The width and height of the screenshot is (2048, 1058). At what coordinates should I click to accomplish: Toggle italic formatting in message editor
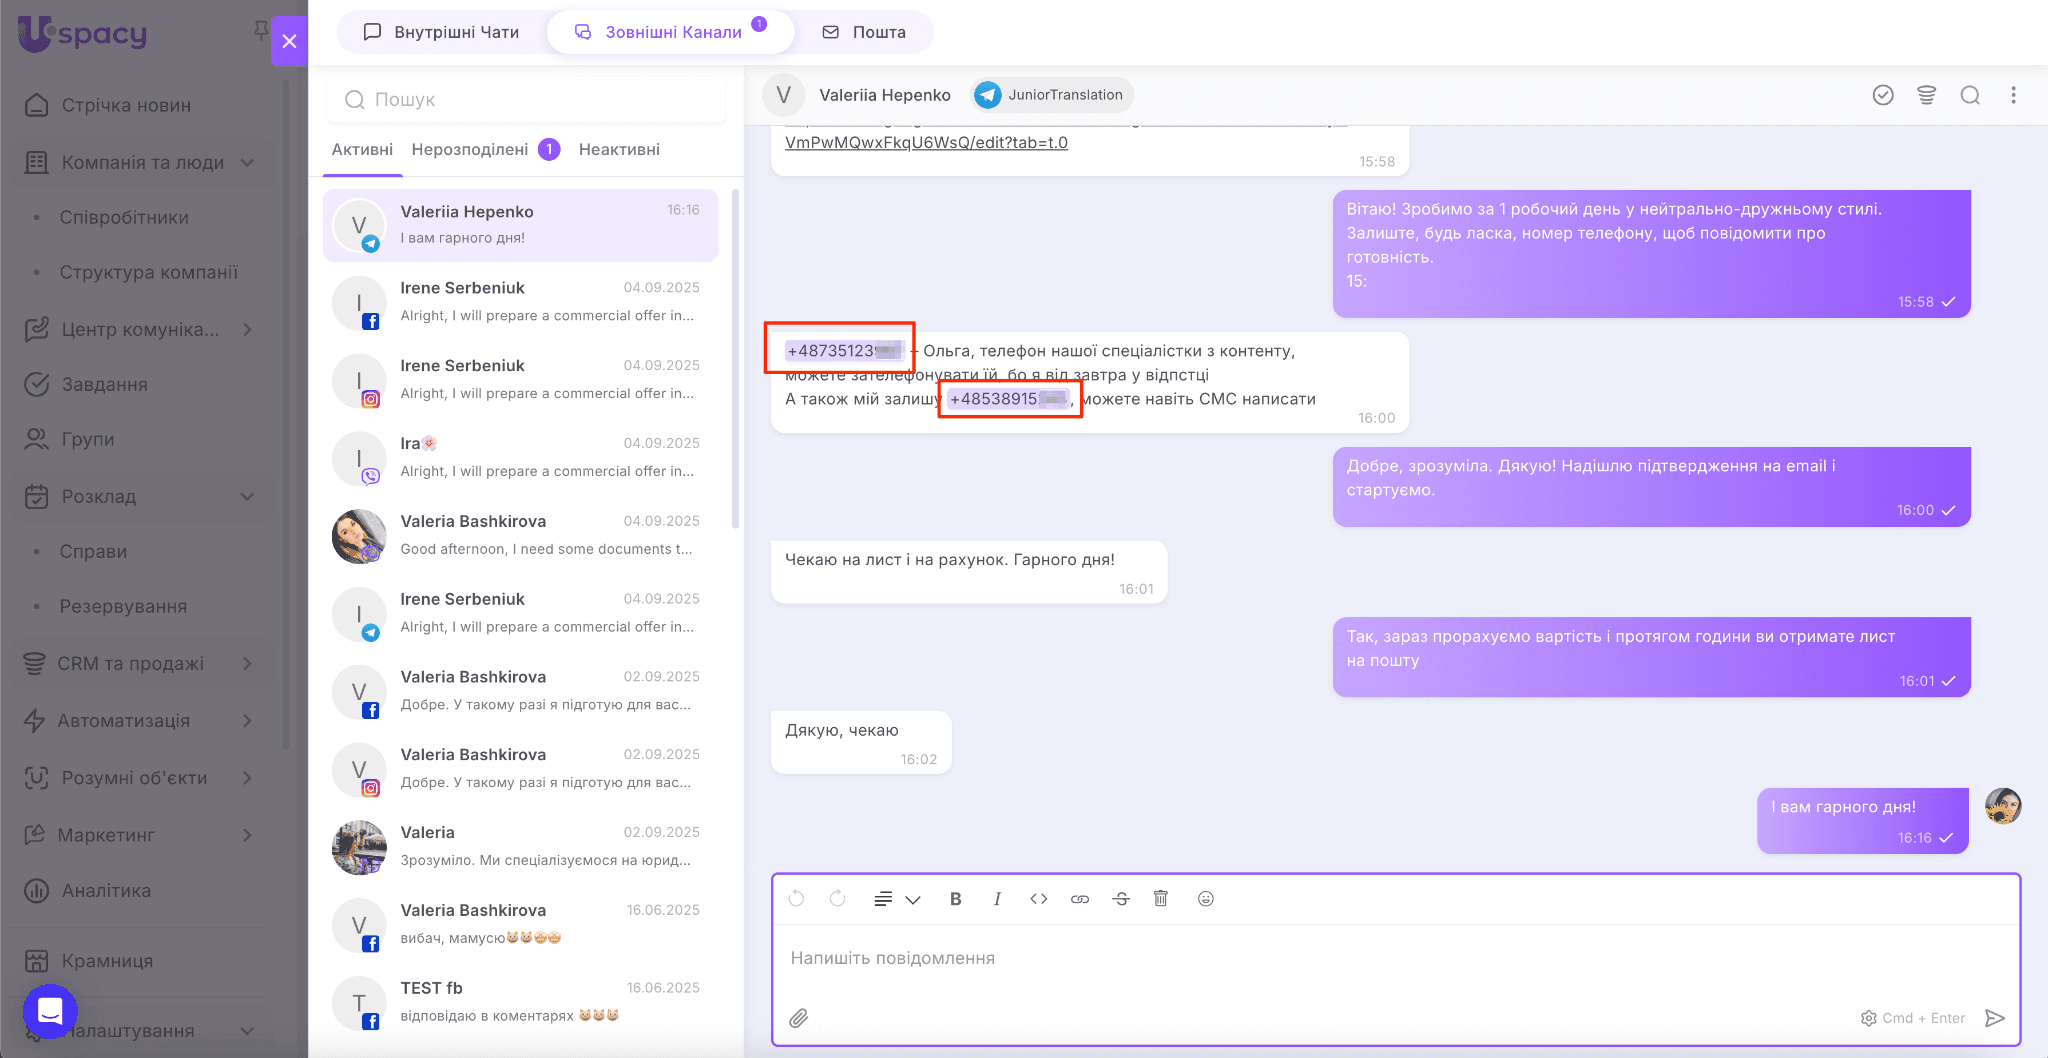click(997, 899)
